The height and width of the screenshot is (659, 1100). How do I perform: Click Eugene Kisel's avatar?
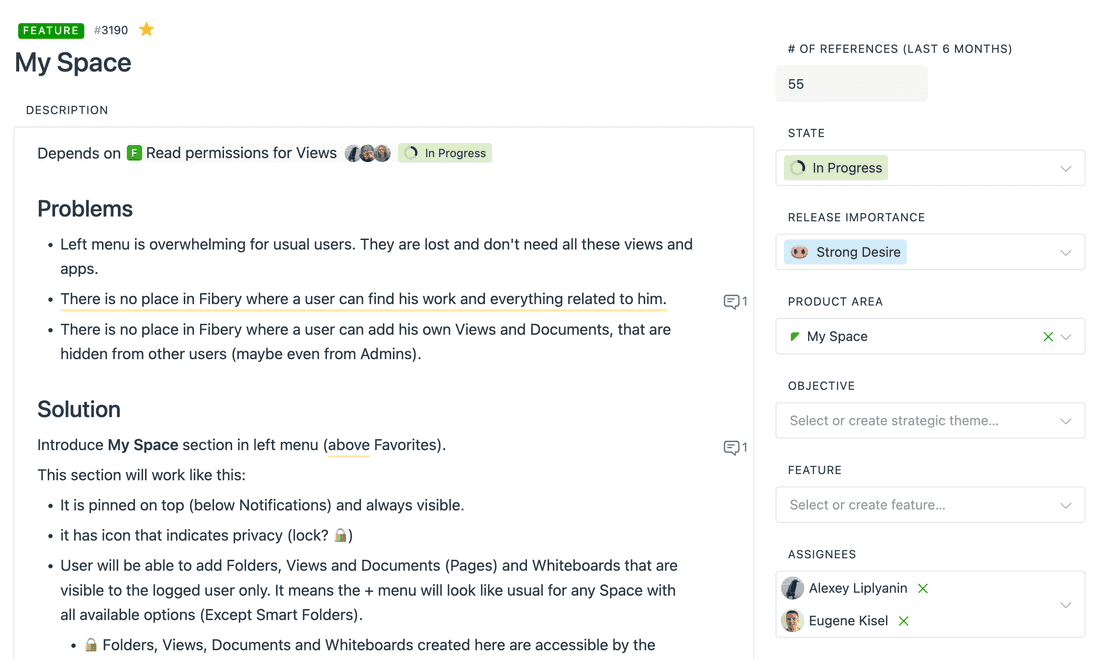point(793,621)
